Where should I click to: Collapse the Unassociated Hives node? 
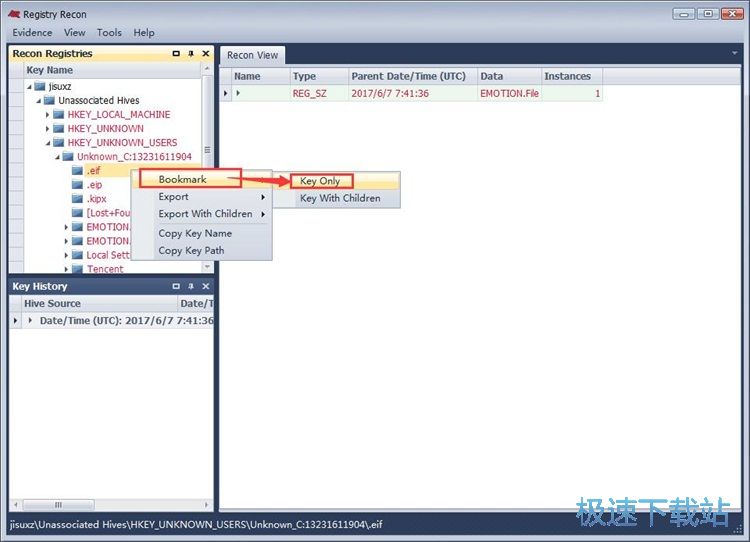(39, 100)
